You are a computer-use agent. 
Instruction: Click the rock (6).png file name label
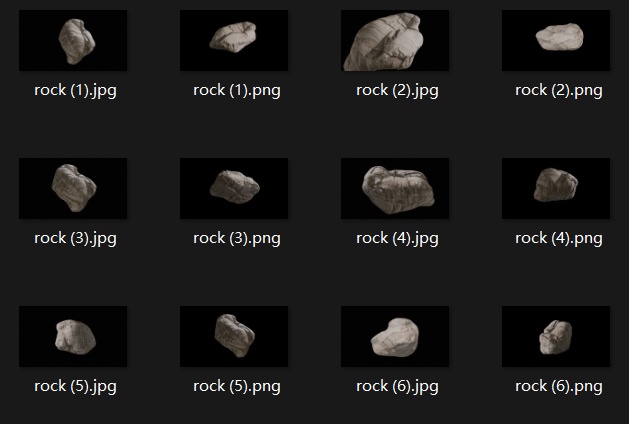pyautogui.click(x=559, y=387)
